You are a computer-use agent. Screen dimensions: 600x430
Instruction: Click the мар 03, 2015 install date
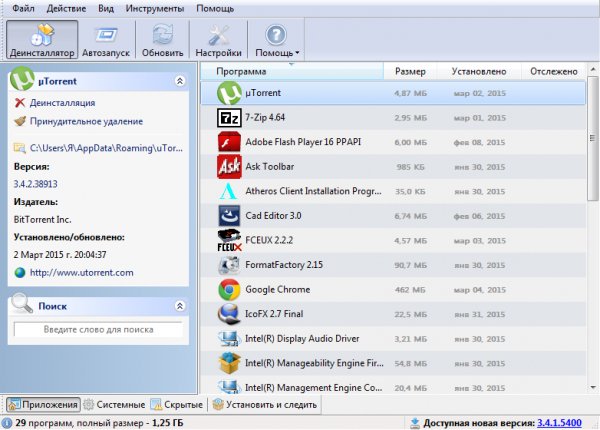coord(479,241)
